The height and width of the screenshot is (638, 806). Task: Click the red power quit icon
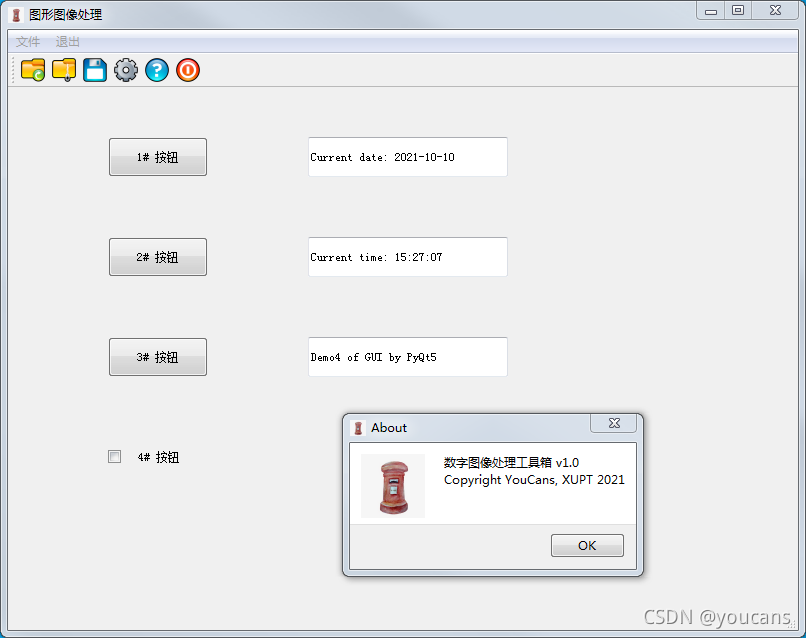click(x=188, y=70)
